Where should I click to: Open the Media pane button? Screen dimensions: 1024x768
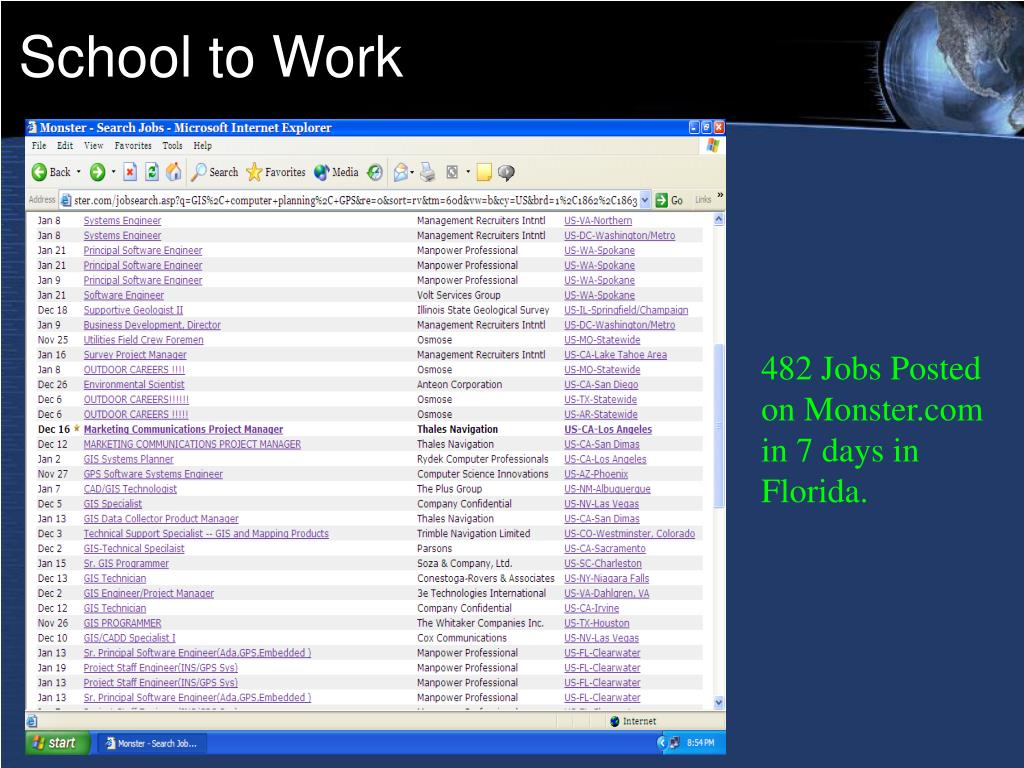pos(336,172)
